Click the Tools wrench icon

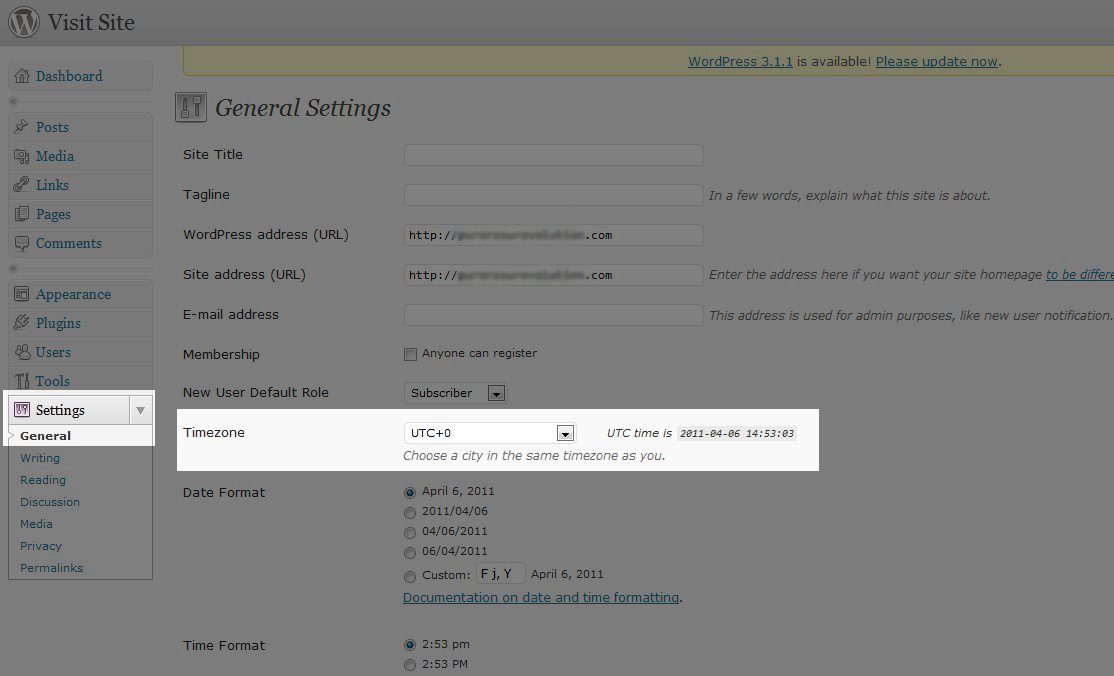point(22,382)
